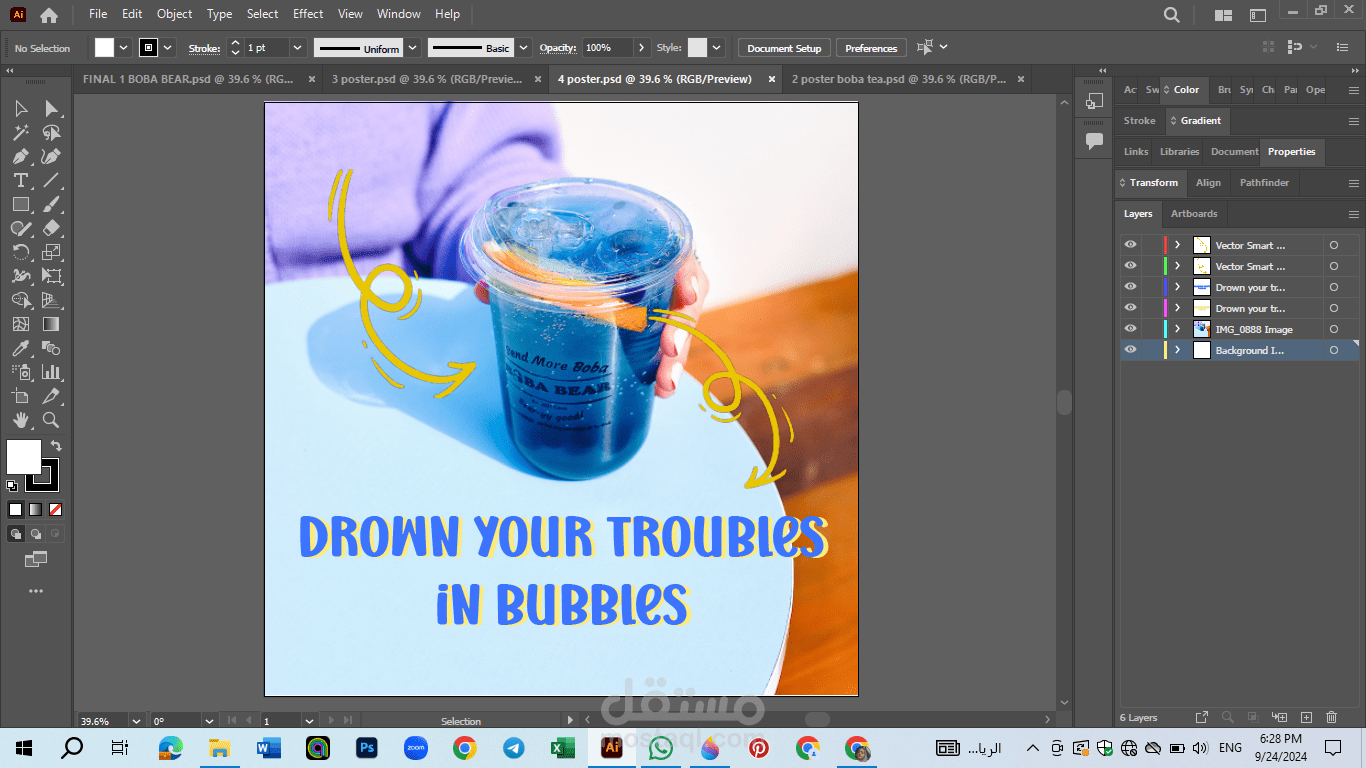
Task: Select the Zoom tool magnifier
Action: coord(52,420)
